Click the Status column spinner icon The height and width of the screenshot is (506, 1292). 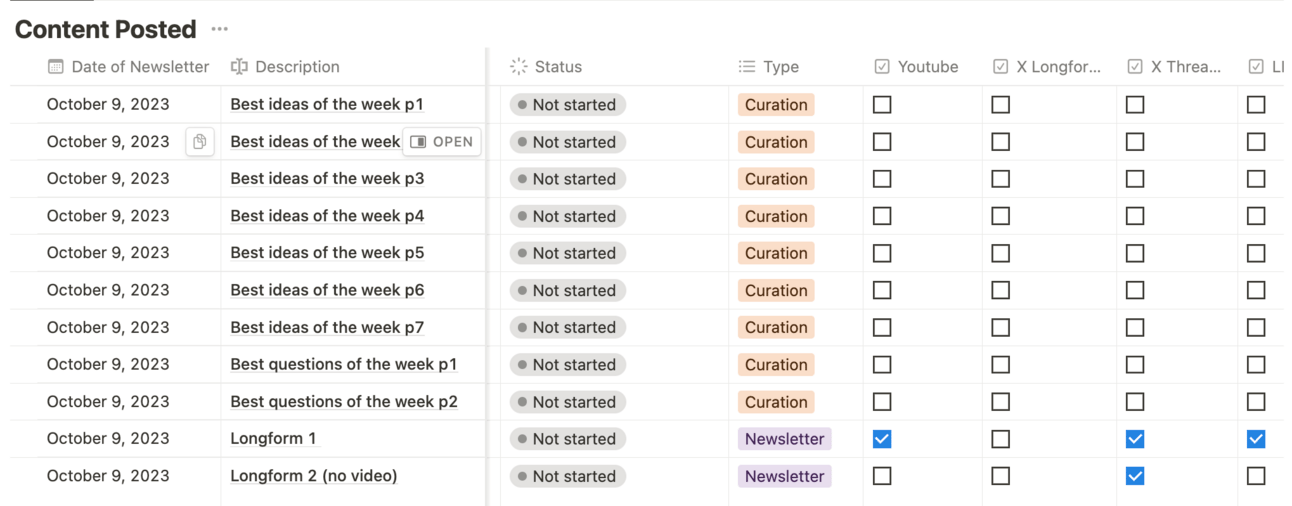[x=518, y=67]
